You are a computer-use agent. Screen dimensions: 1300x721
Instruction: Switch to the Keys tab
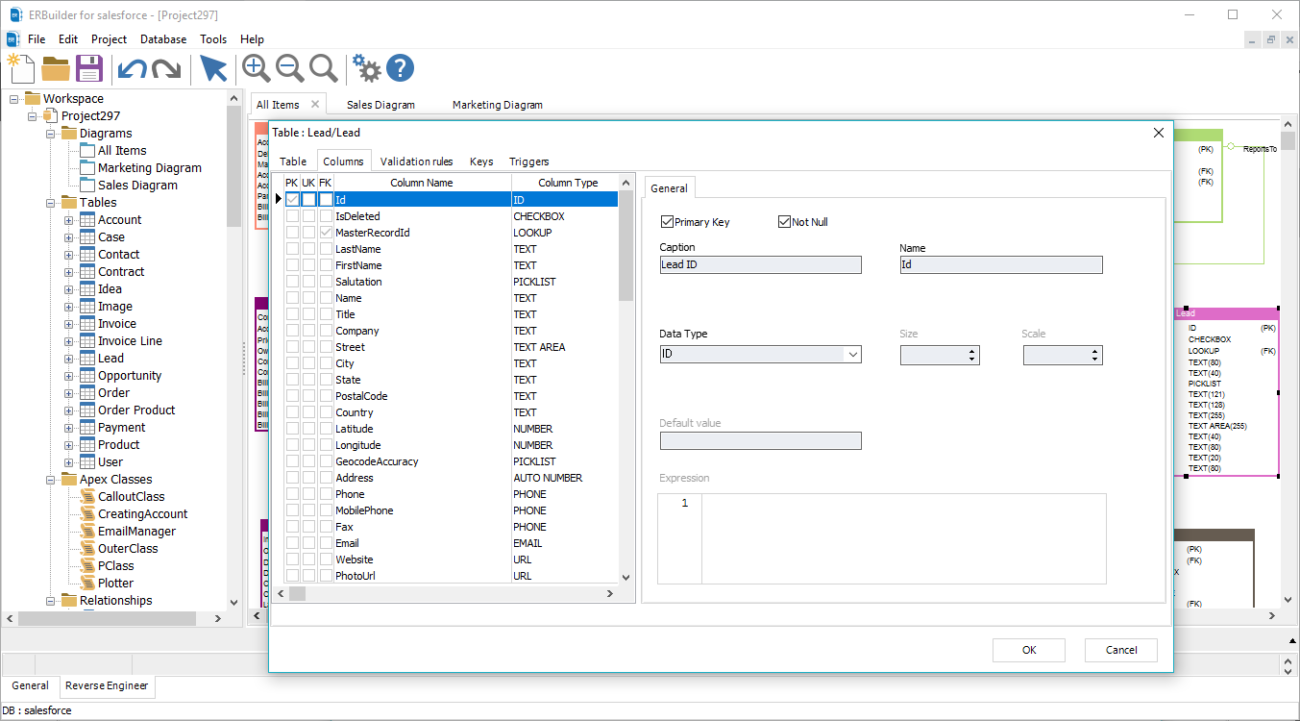tap(481, 161)
